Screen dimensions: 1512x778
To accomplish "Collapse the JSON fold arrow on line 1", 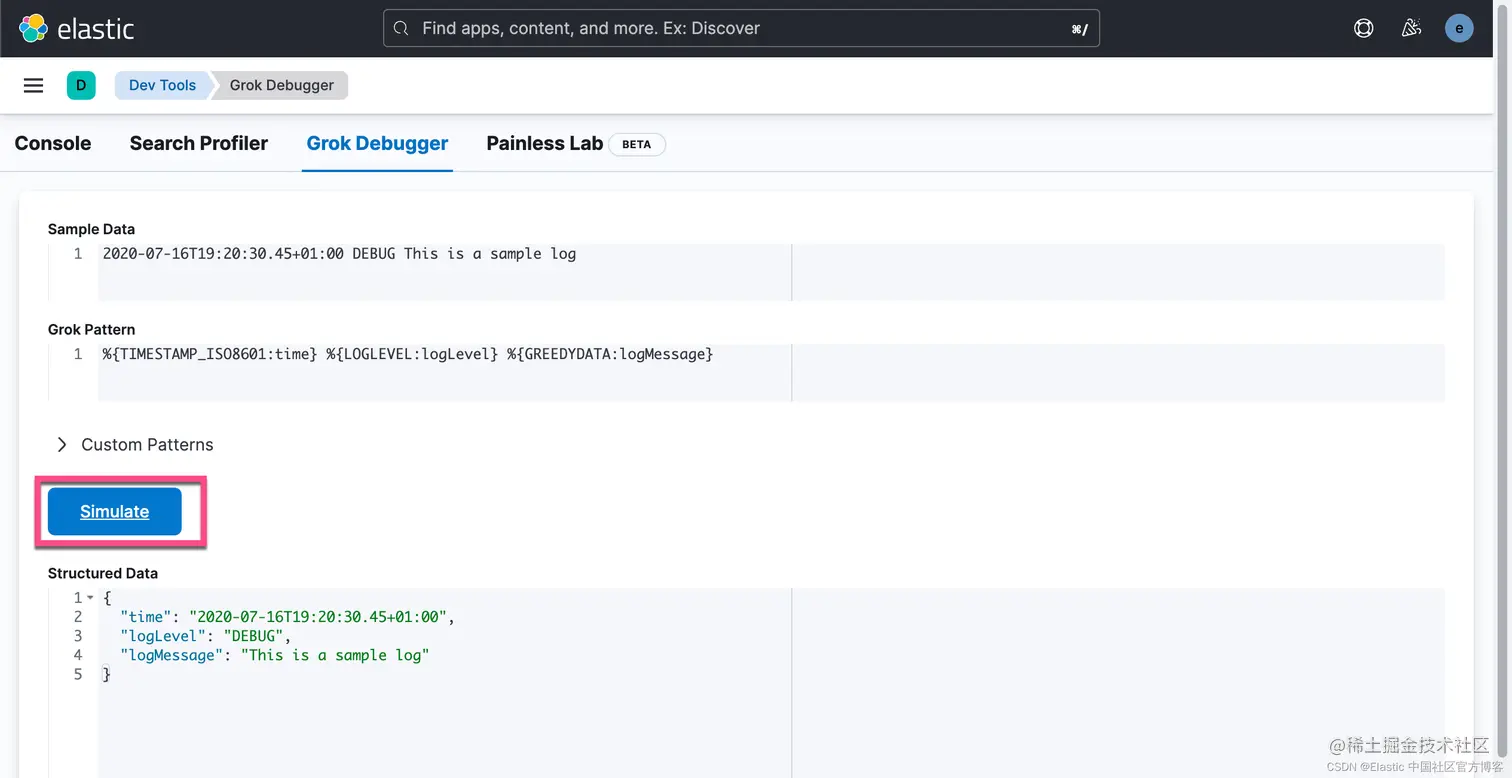I will click(90, 597).
